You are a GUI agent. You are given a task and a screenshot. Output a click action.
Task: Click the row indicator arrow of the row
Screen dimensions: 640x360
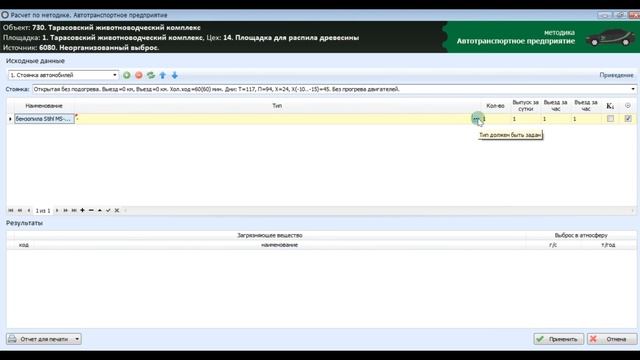[x=10, y=119]
